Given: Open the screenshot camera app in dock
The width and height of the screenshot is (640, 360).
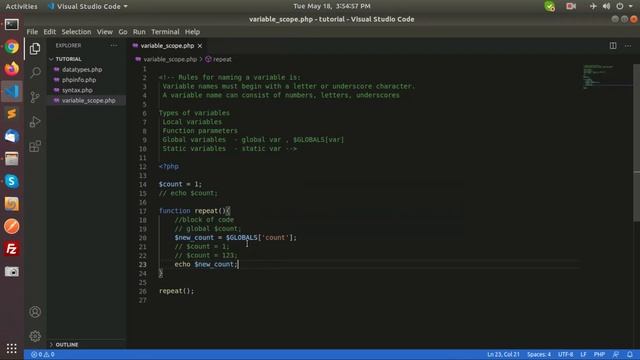Looking at the screenshot, I should (11, 271).
